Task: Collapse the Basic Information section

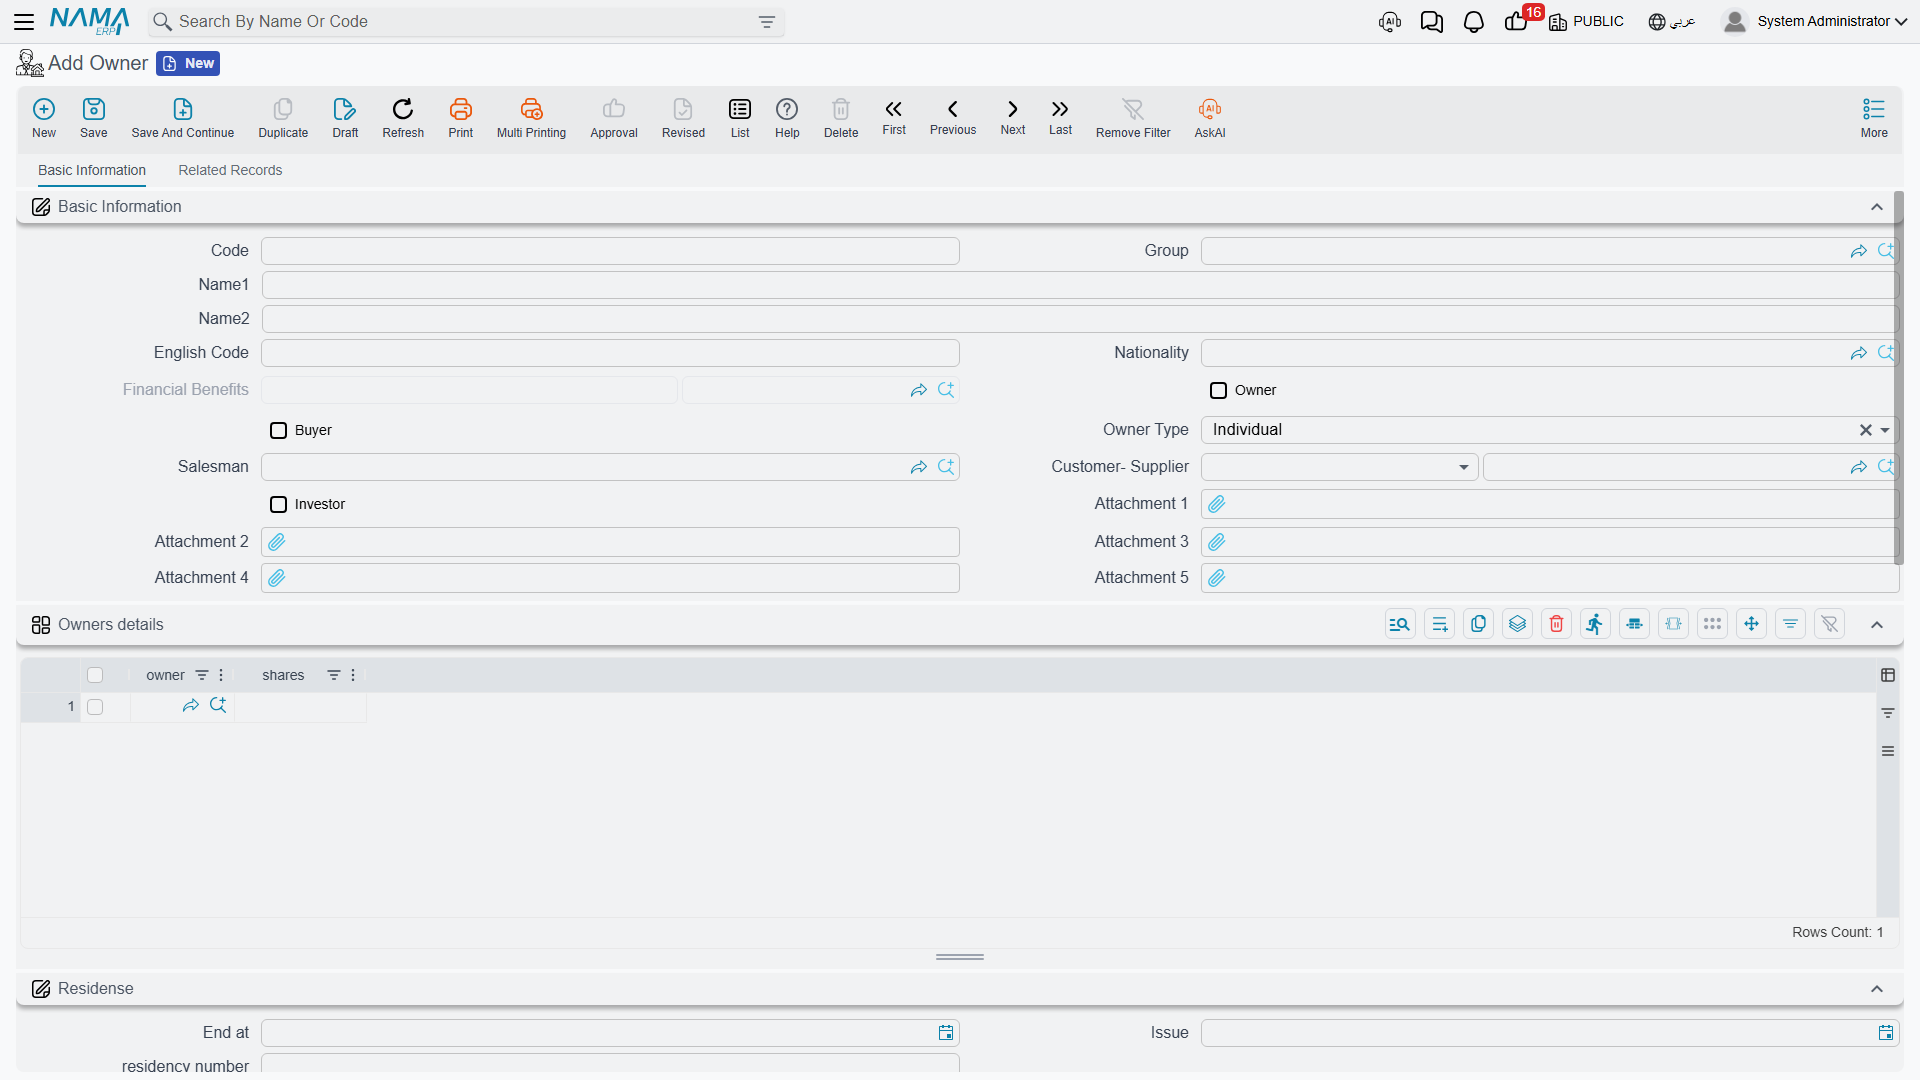Action: tap(1877, 207)
